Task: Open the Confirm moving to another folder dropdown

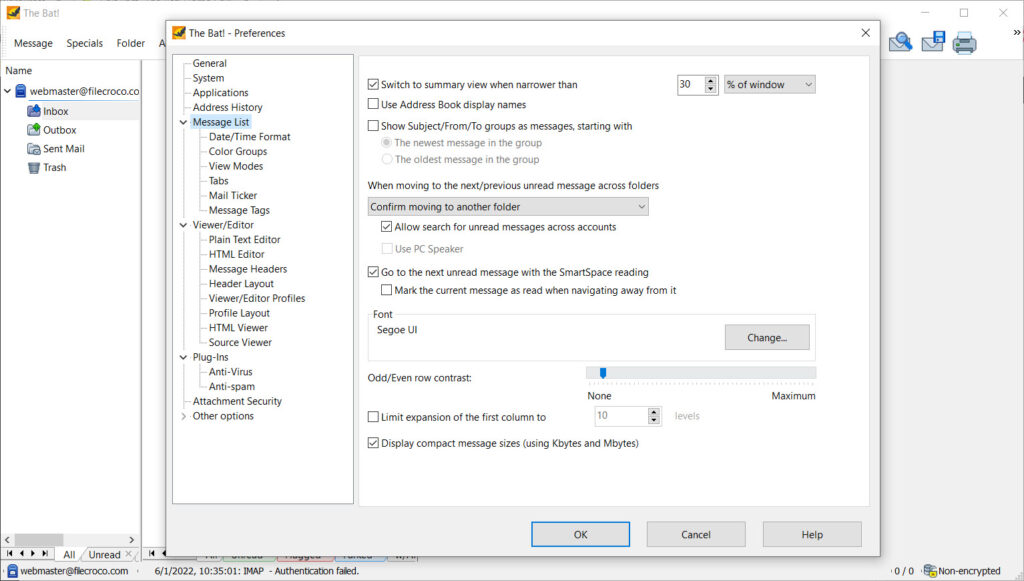Action: [x=508, y=206]
